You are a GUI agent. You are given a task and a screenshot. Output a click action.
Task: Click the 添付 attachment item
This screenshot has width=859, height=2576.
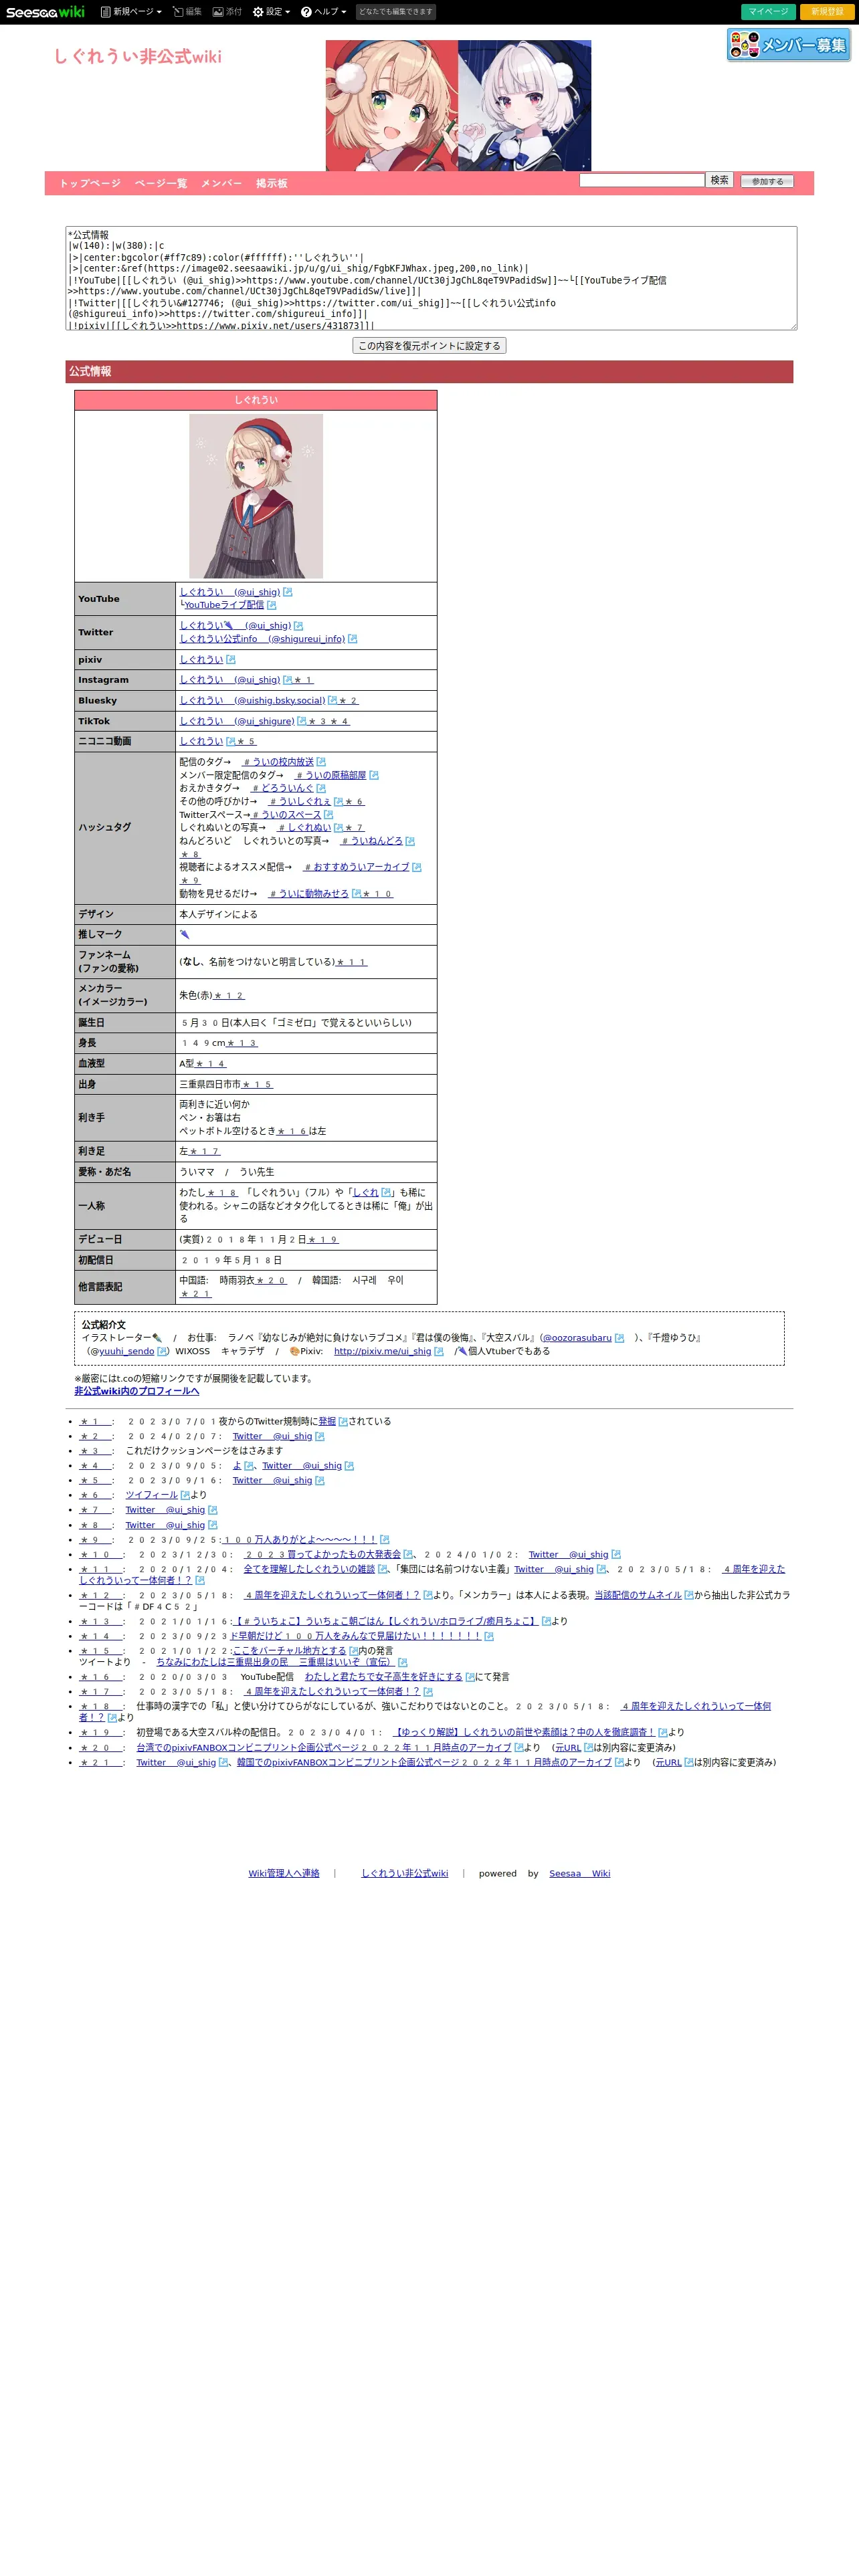coord(227,12)
